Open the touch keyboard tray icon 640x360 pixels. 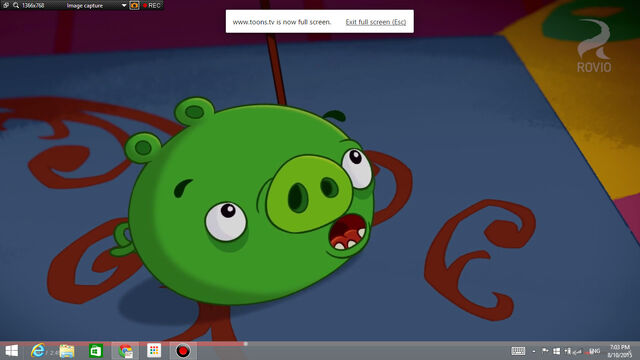[x=518, y=351]
